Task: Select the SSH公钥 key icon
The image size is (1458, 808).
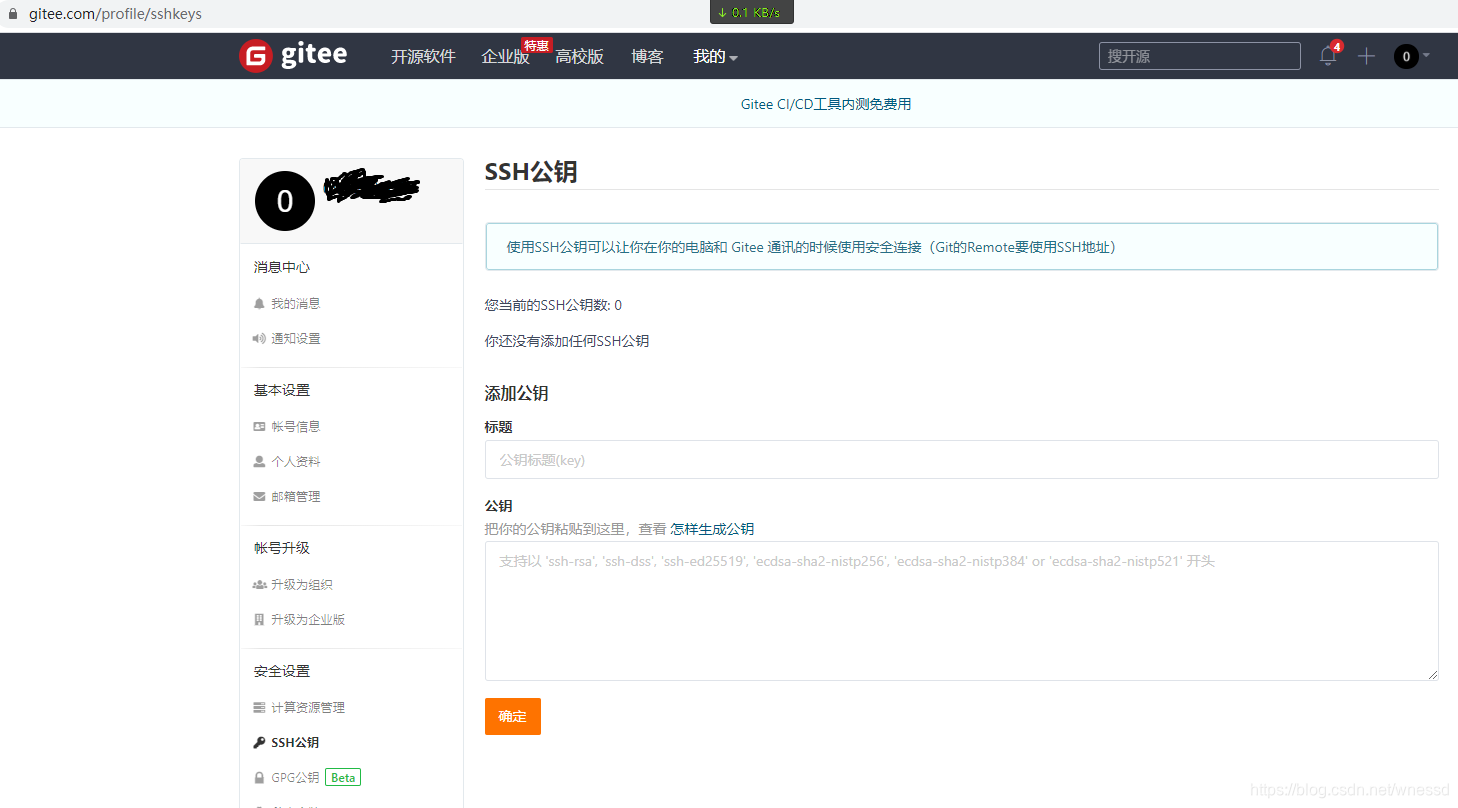Action: (x=259, y=742)
